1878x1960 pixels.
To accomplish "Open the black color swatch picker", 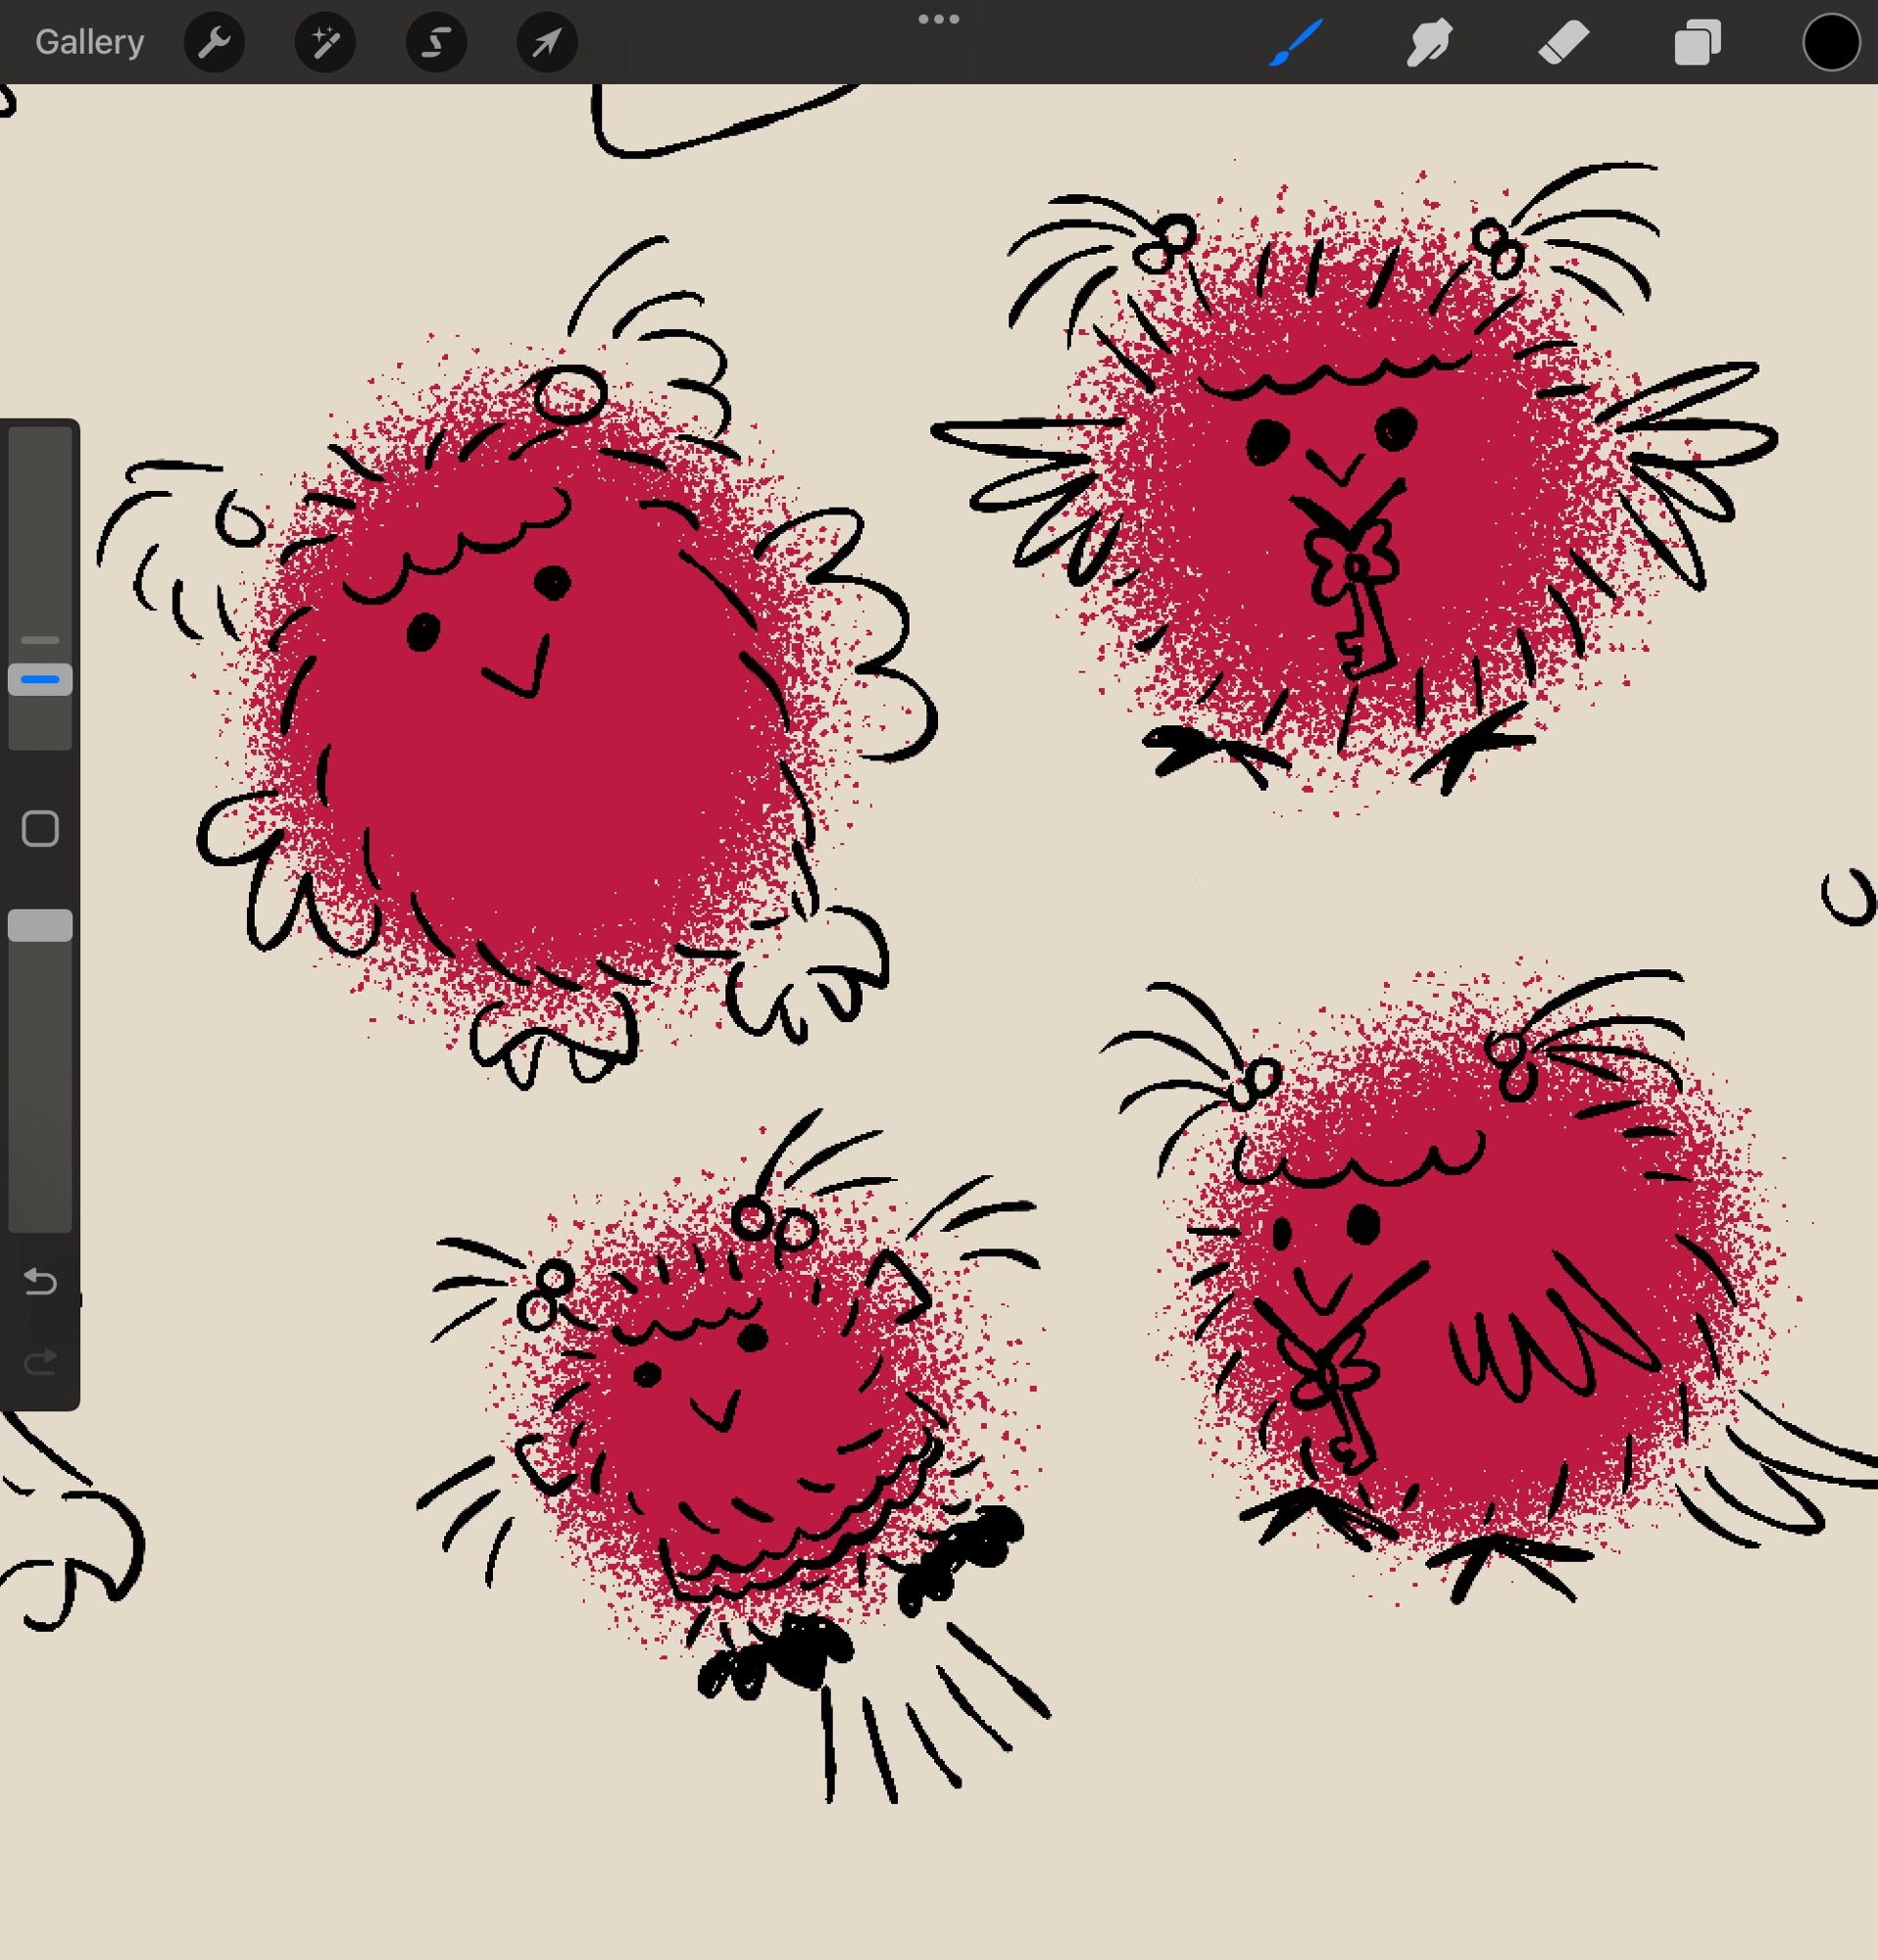I will (1830, 42).
